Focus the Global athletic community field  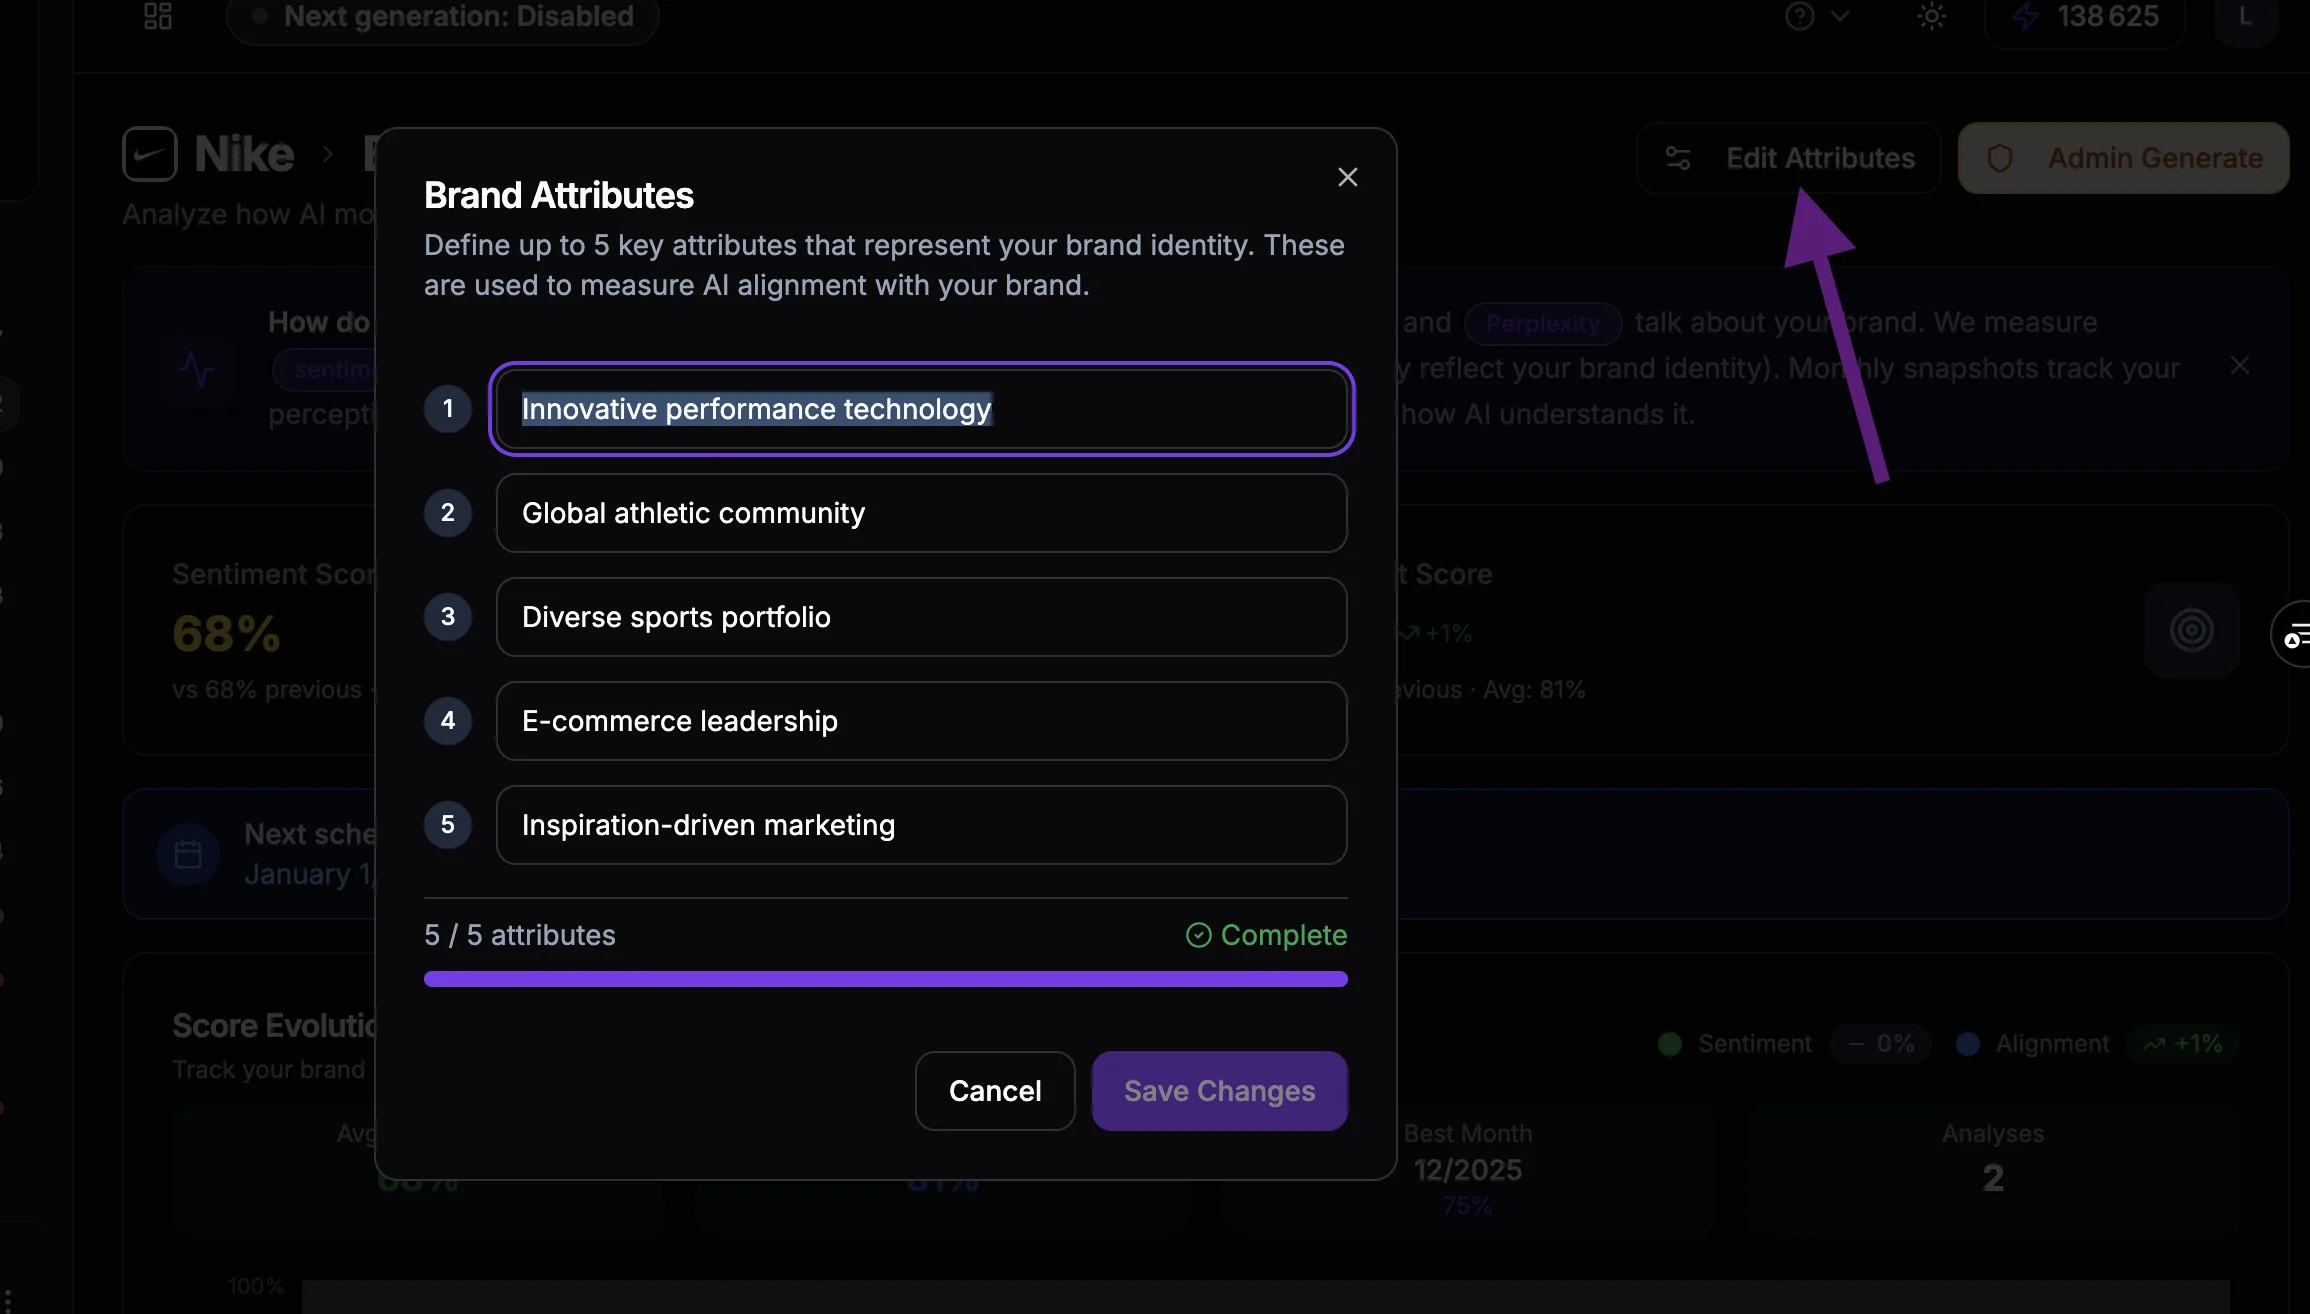pyautogui.click(x=921, y=513)
